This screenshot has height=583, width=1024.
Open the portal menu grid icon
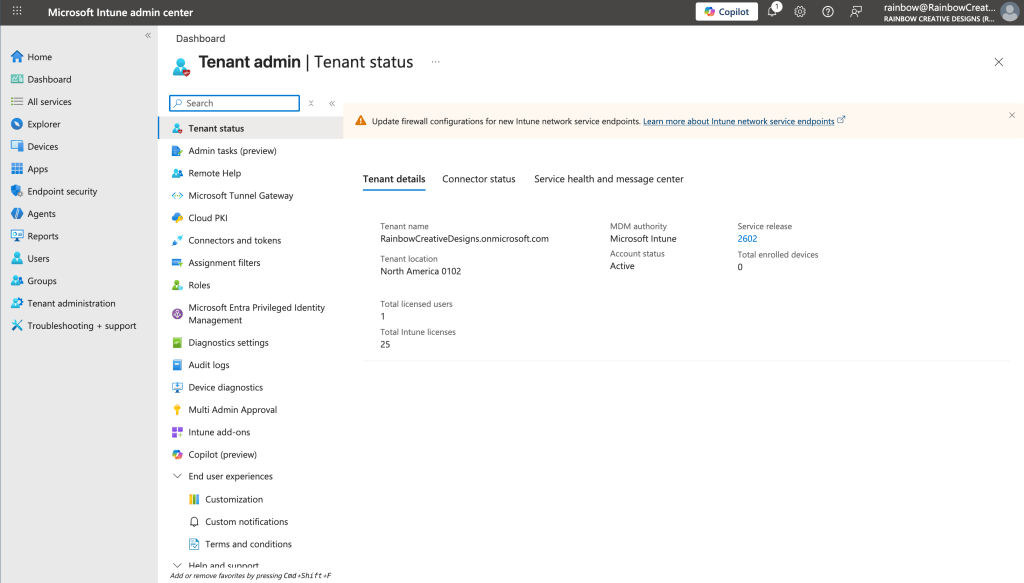tap(17, 12)
